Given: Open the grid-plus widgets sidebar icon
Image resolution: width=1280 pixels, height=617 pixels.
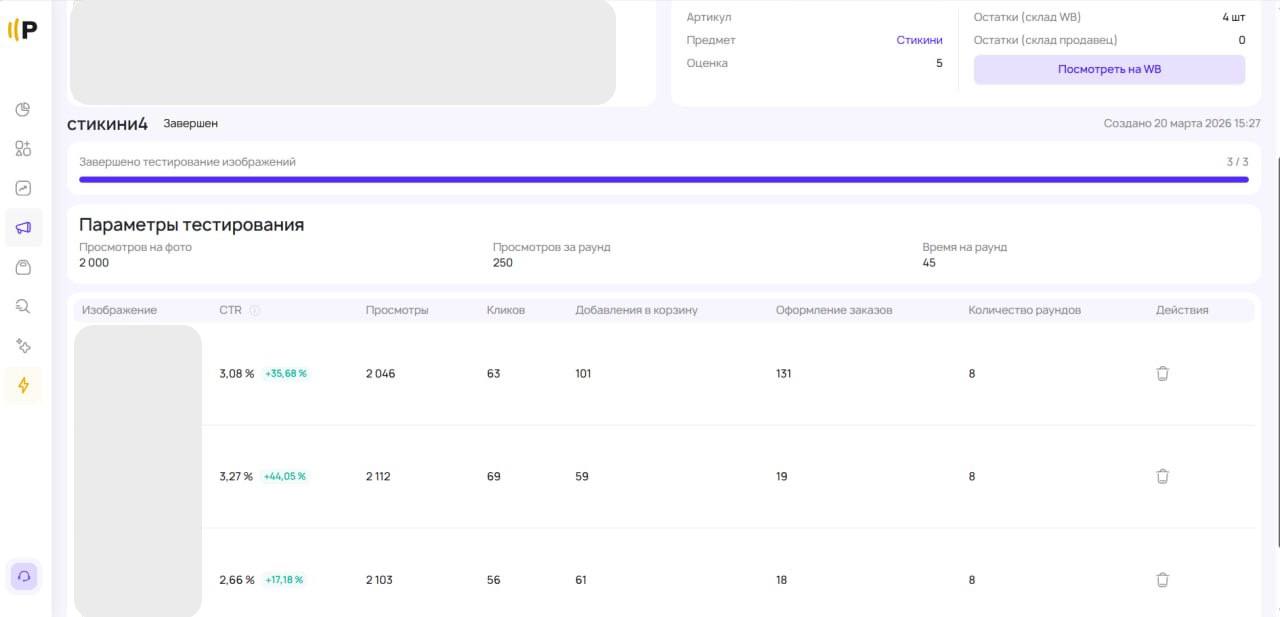Looking at the screenshot, I should tap(23, 148).
